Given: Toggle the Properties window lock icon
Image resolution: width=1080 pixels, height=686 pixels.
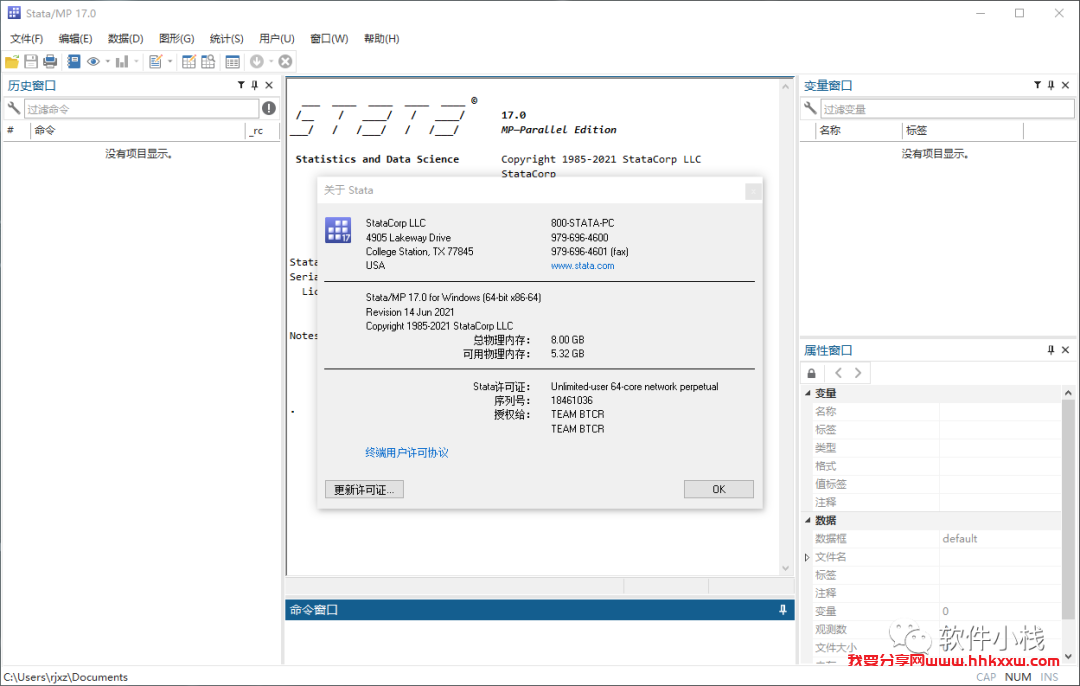Looking at the screenshot, I should [x=811, y=373].
